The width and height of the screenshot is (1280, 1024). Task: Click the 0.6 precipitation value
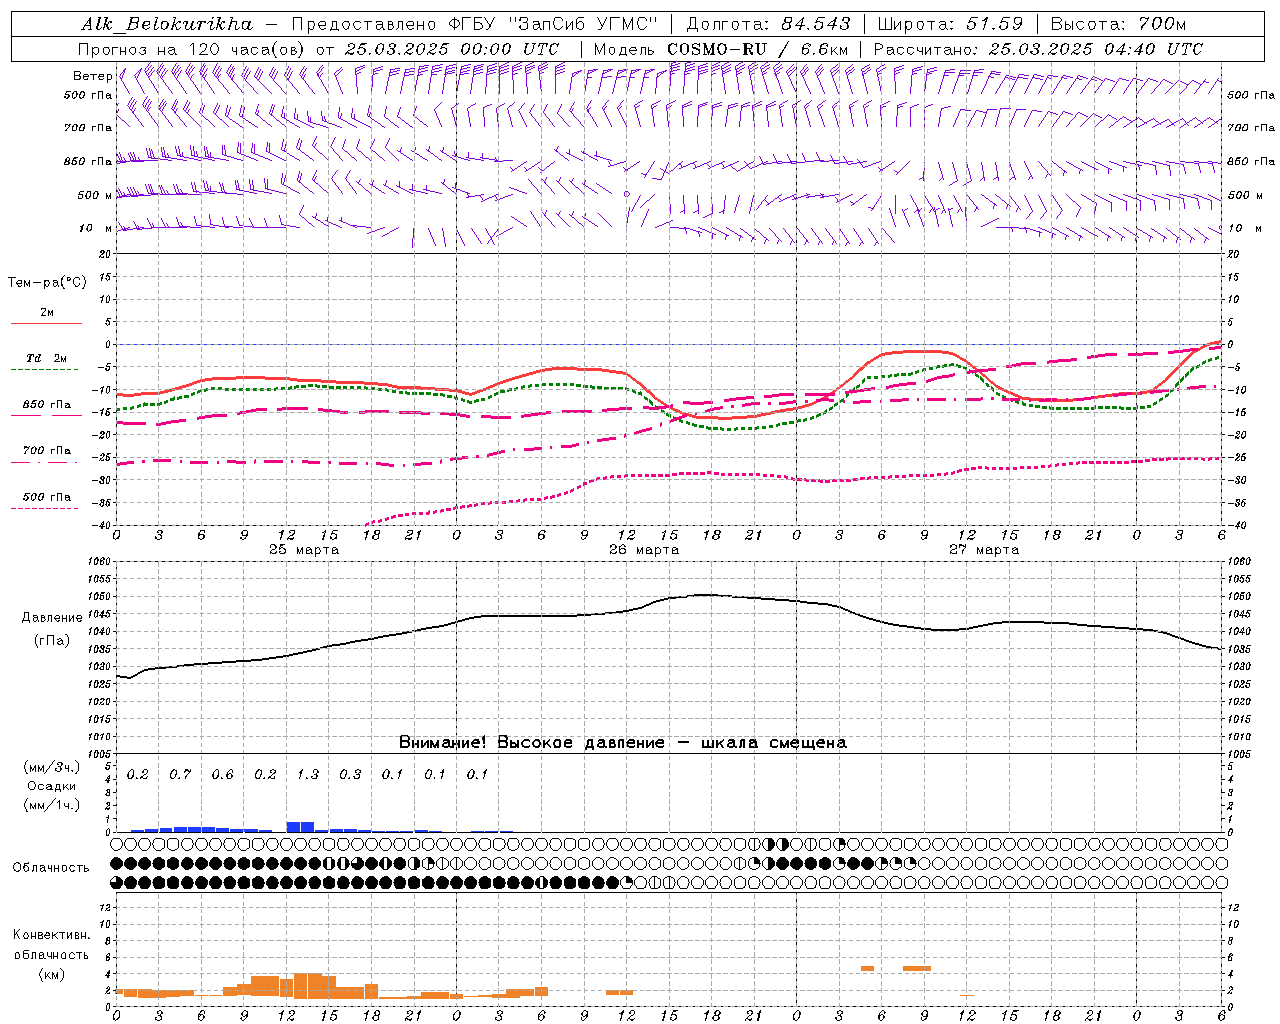click(222, 775)
